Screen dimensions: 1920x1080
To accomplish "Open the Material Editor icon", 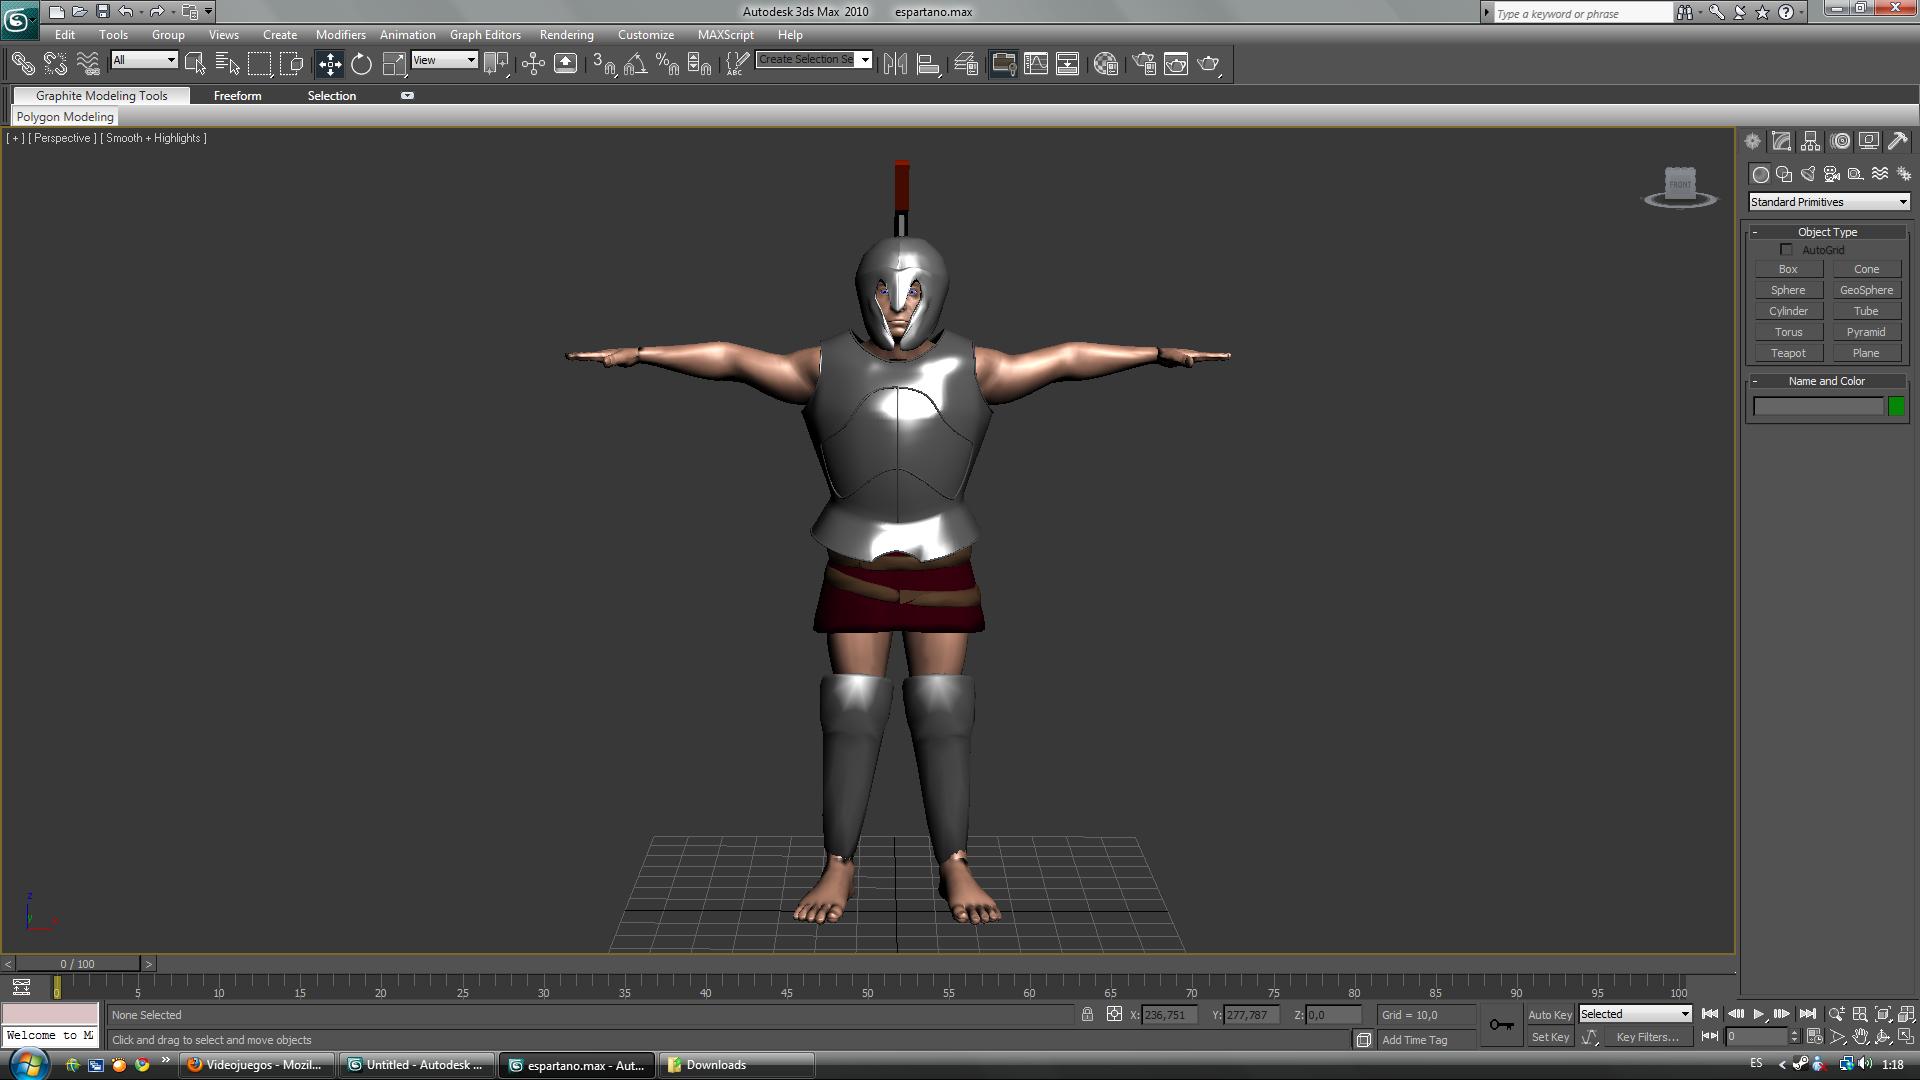I will point(1105,64).
